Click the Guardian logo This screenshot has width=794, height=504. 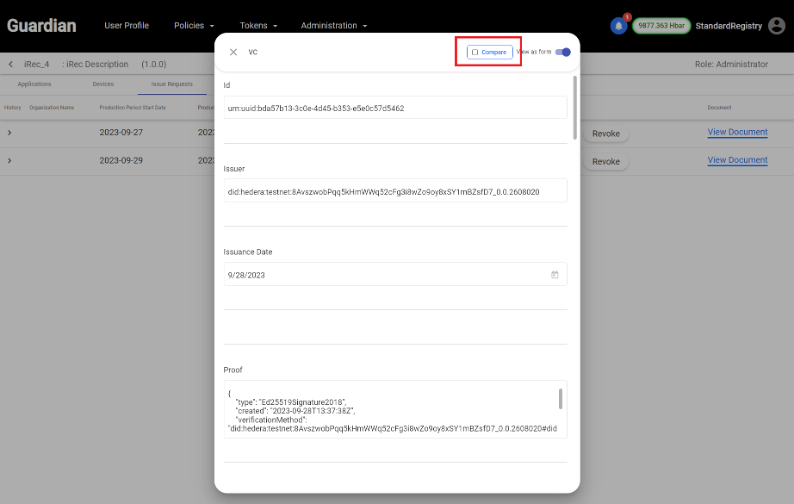point(42,25)
